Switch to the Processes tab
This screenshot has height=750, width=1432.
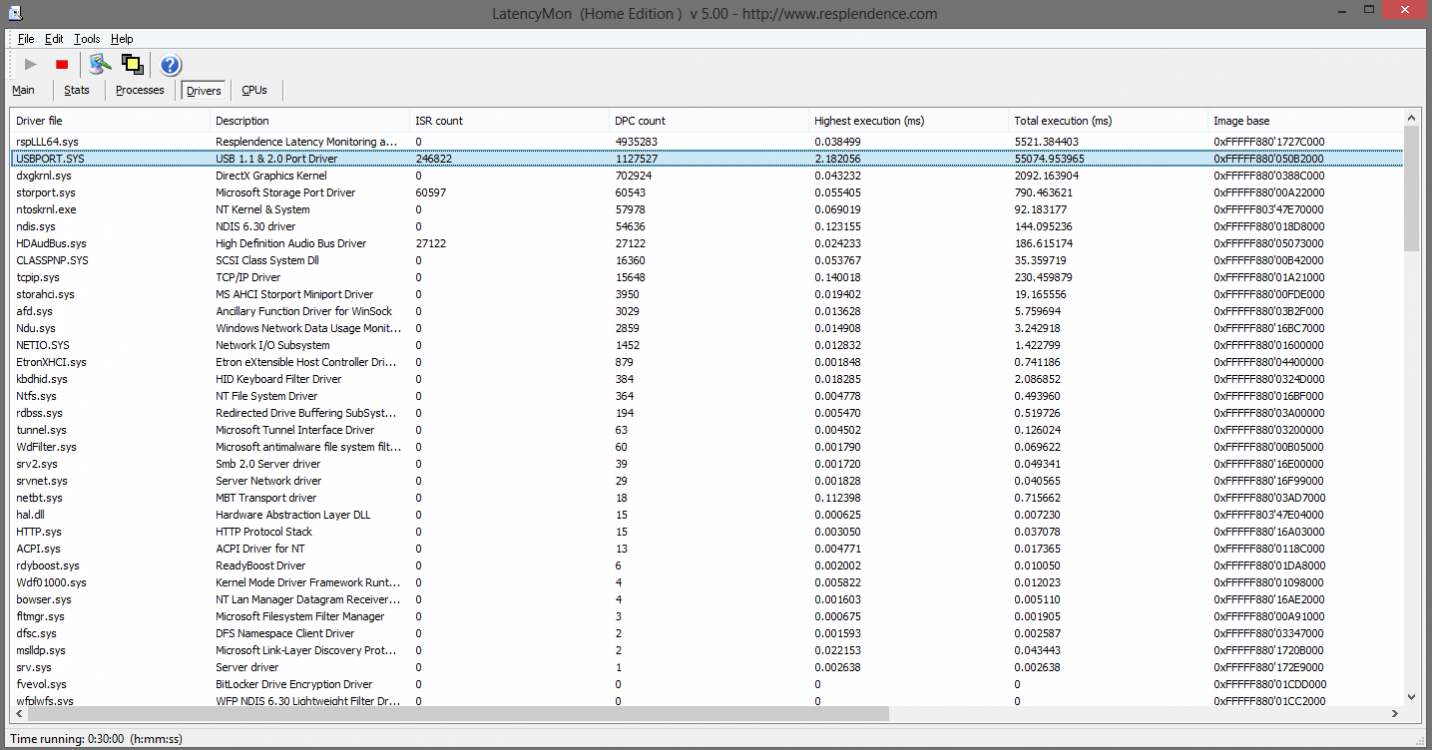coord(140,90)
